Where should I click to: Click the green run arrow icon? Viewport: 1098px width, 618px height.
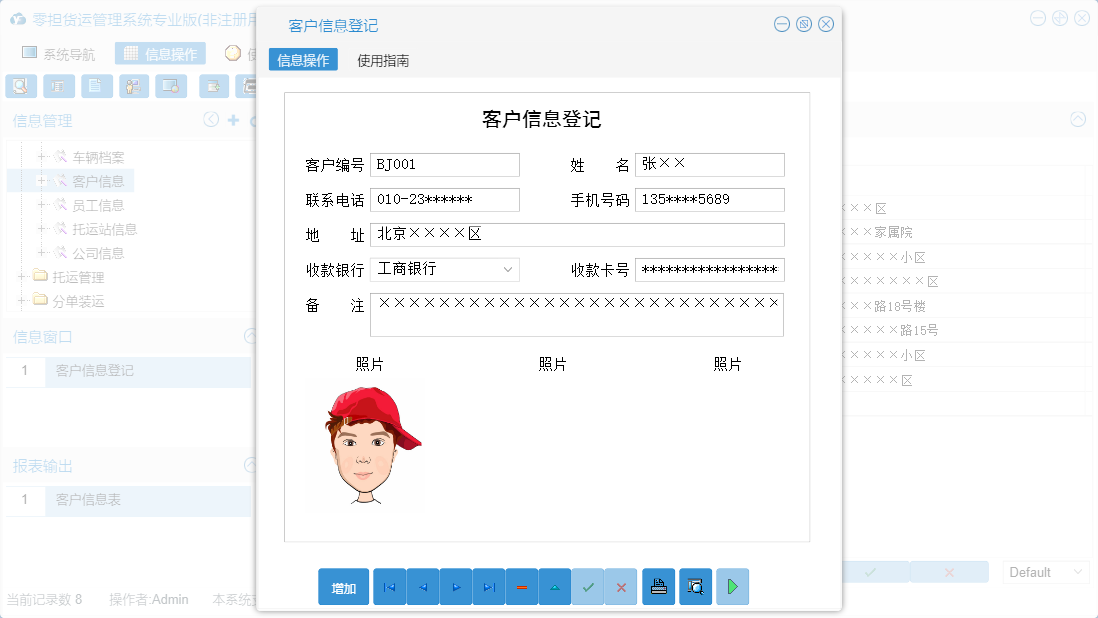pos(732,587)
